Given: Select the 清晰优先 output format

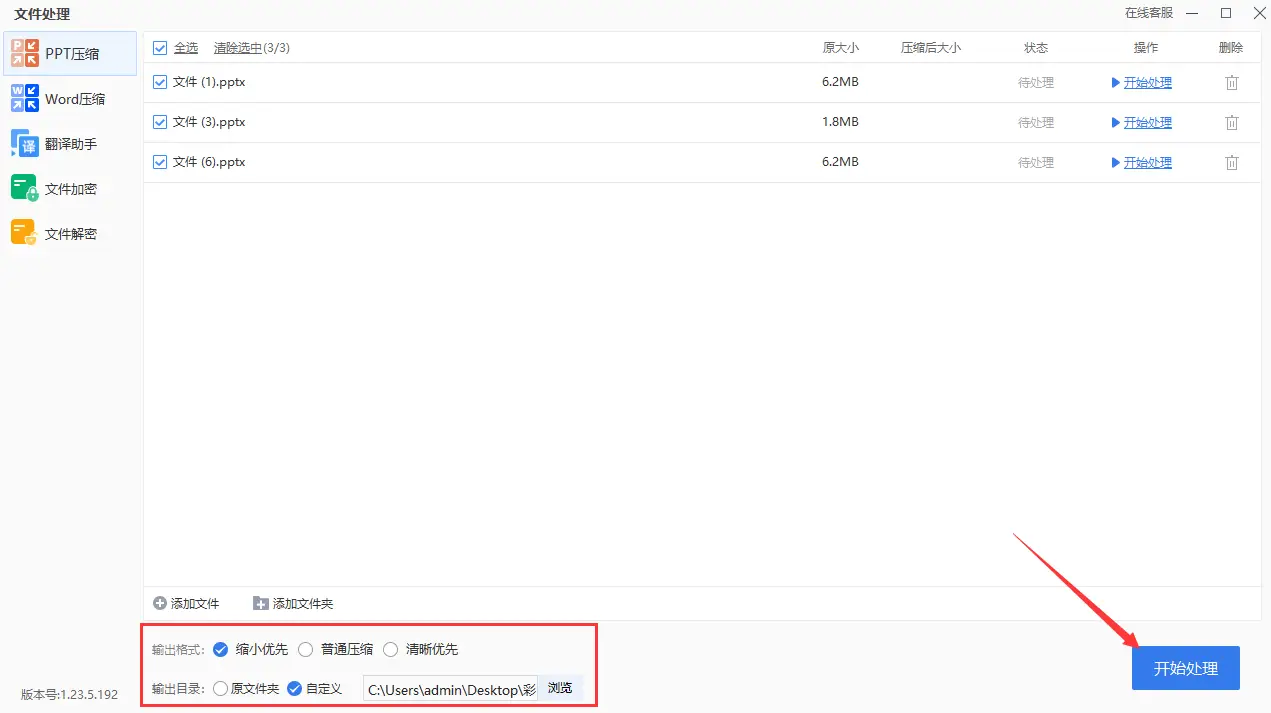Looking at the screenshot, I should pos(390,649).
